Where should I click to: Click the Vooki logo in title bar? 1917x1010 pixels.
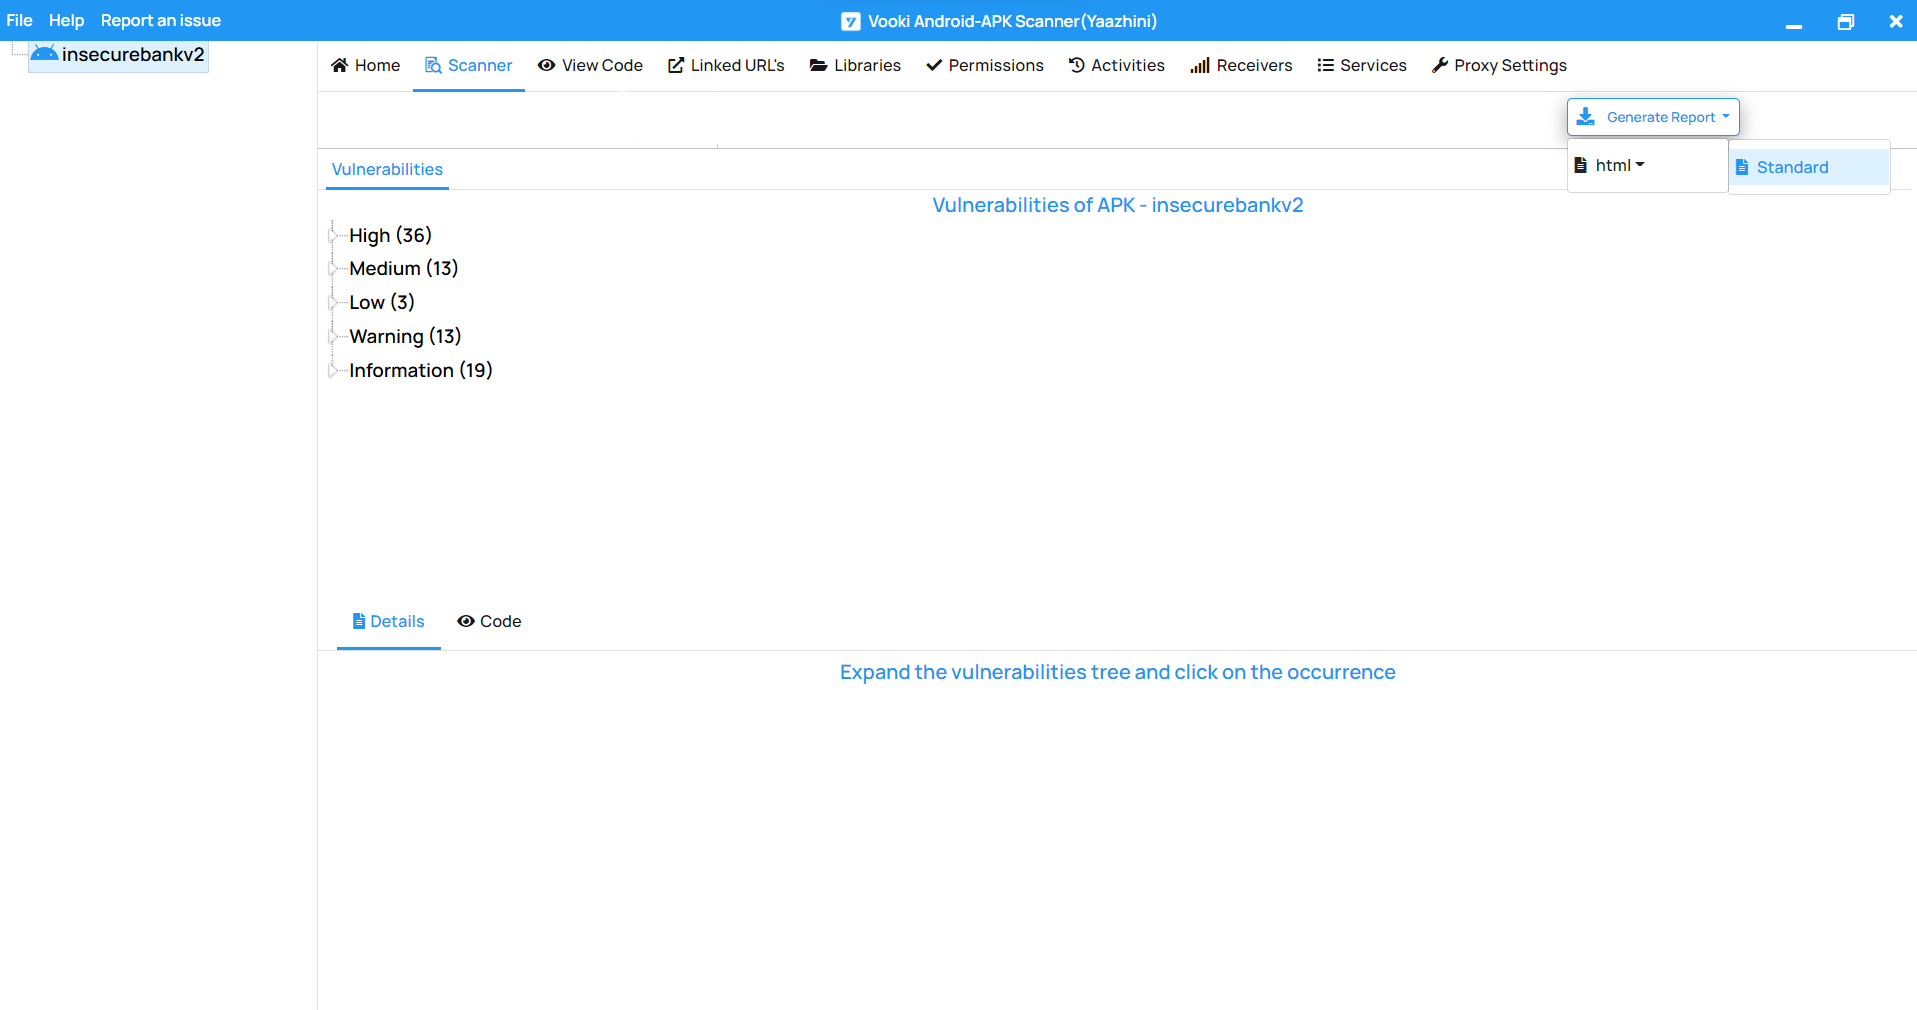pyautogui.click(x=851, y=21)
